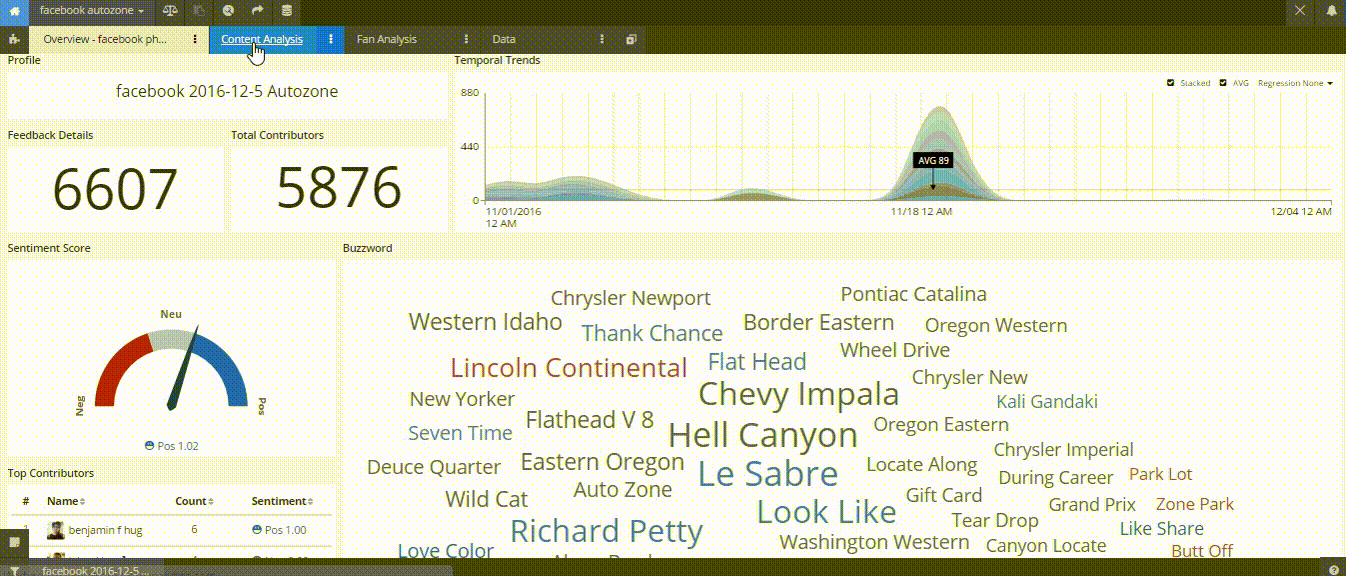Switch to the Overview - facebook tab

click(105, 40)
